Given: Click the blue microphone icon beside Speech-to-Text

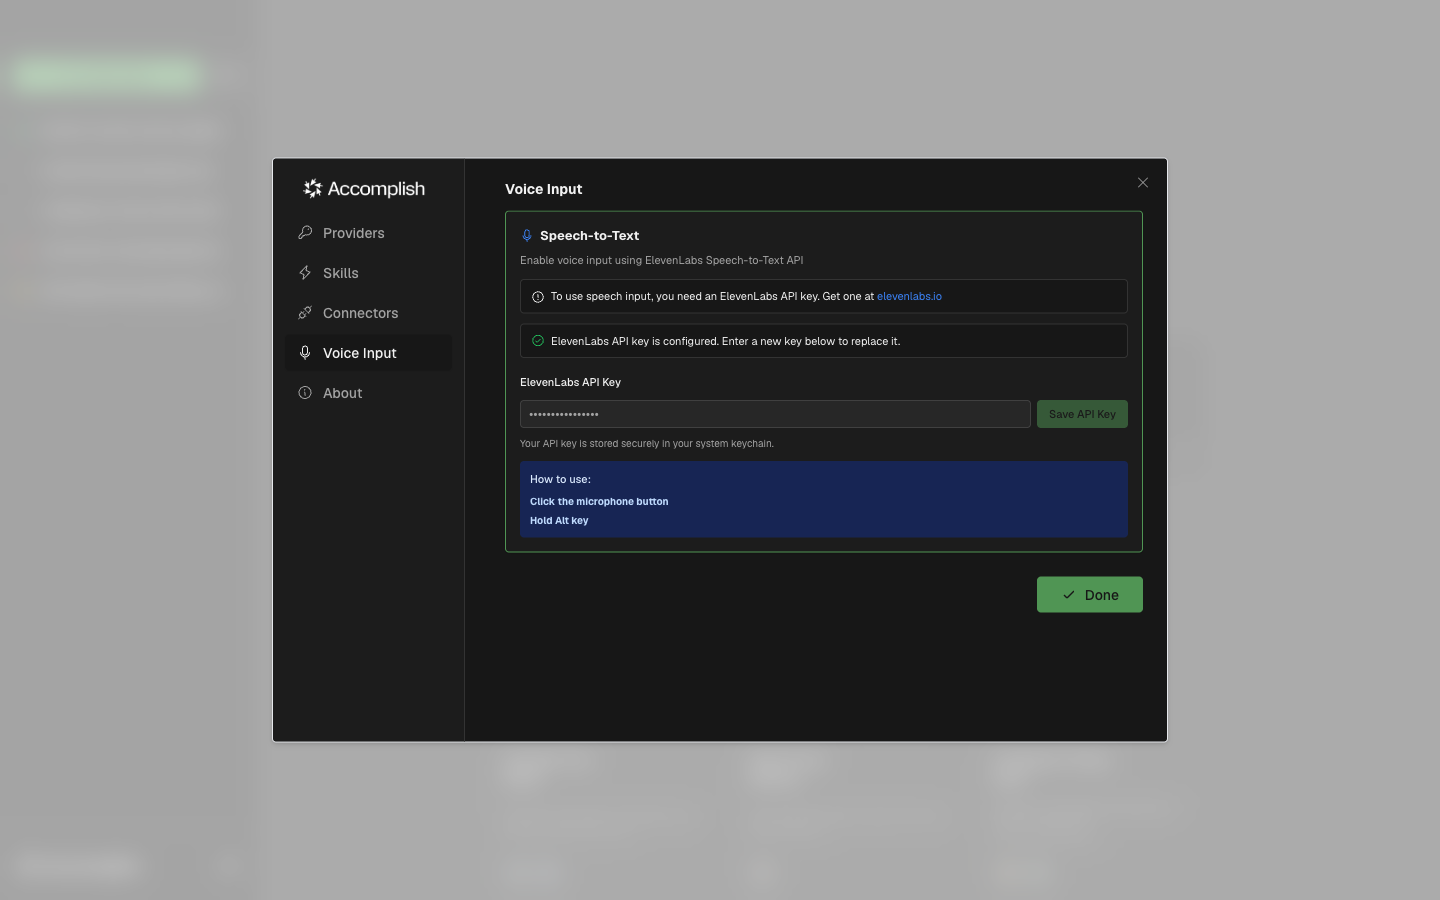Looking at the screenshot, I should [527, 235].
